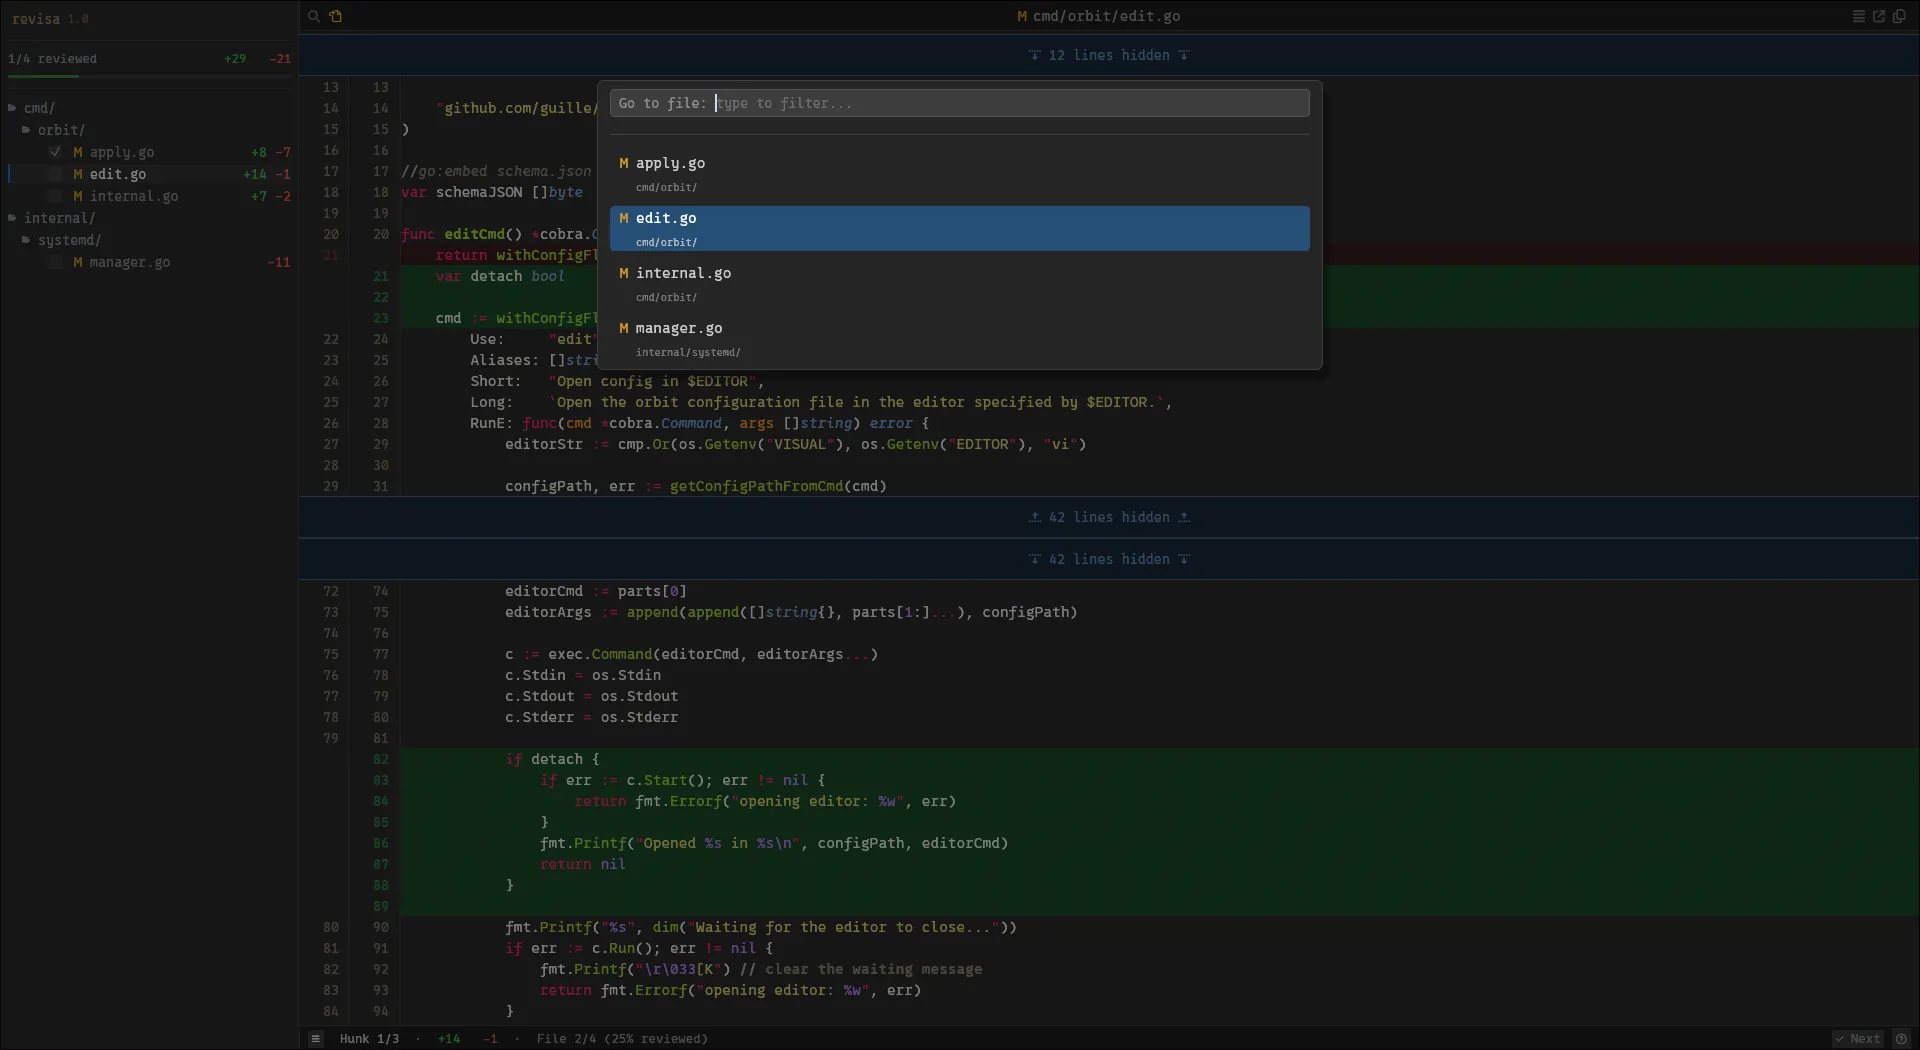1920x1050 pixels.
Task: Click the getConfigPathFromCmd call
Action: point(778,486)
